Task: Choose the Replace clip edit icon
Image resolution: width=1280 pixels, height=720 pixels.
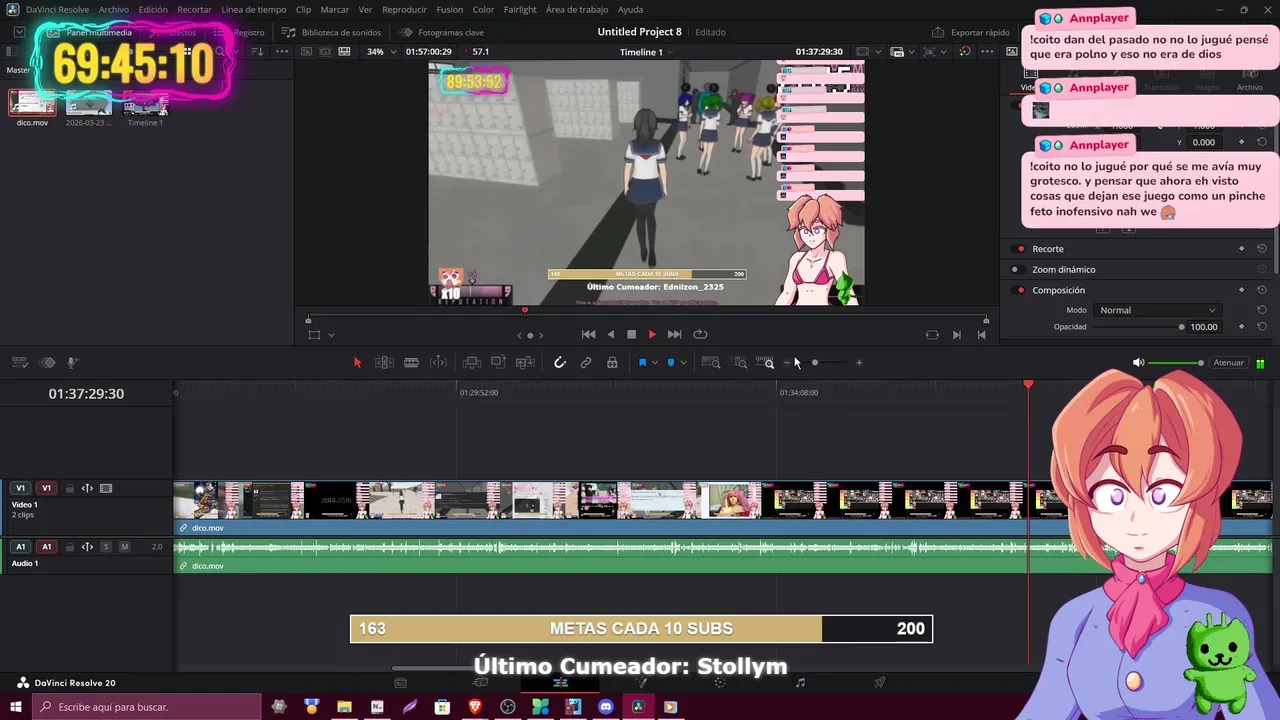Action: click(x=525, y=363)
